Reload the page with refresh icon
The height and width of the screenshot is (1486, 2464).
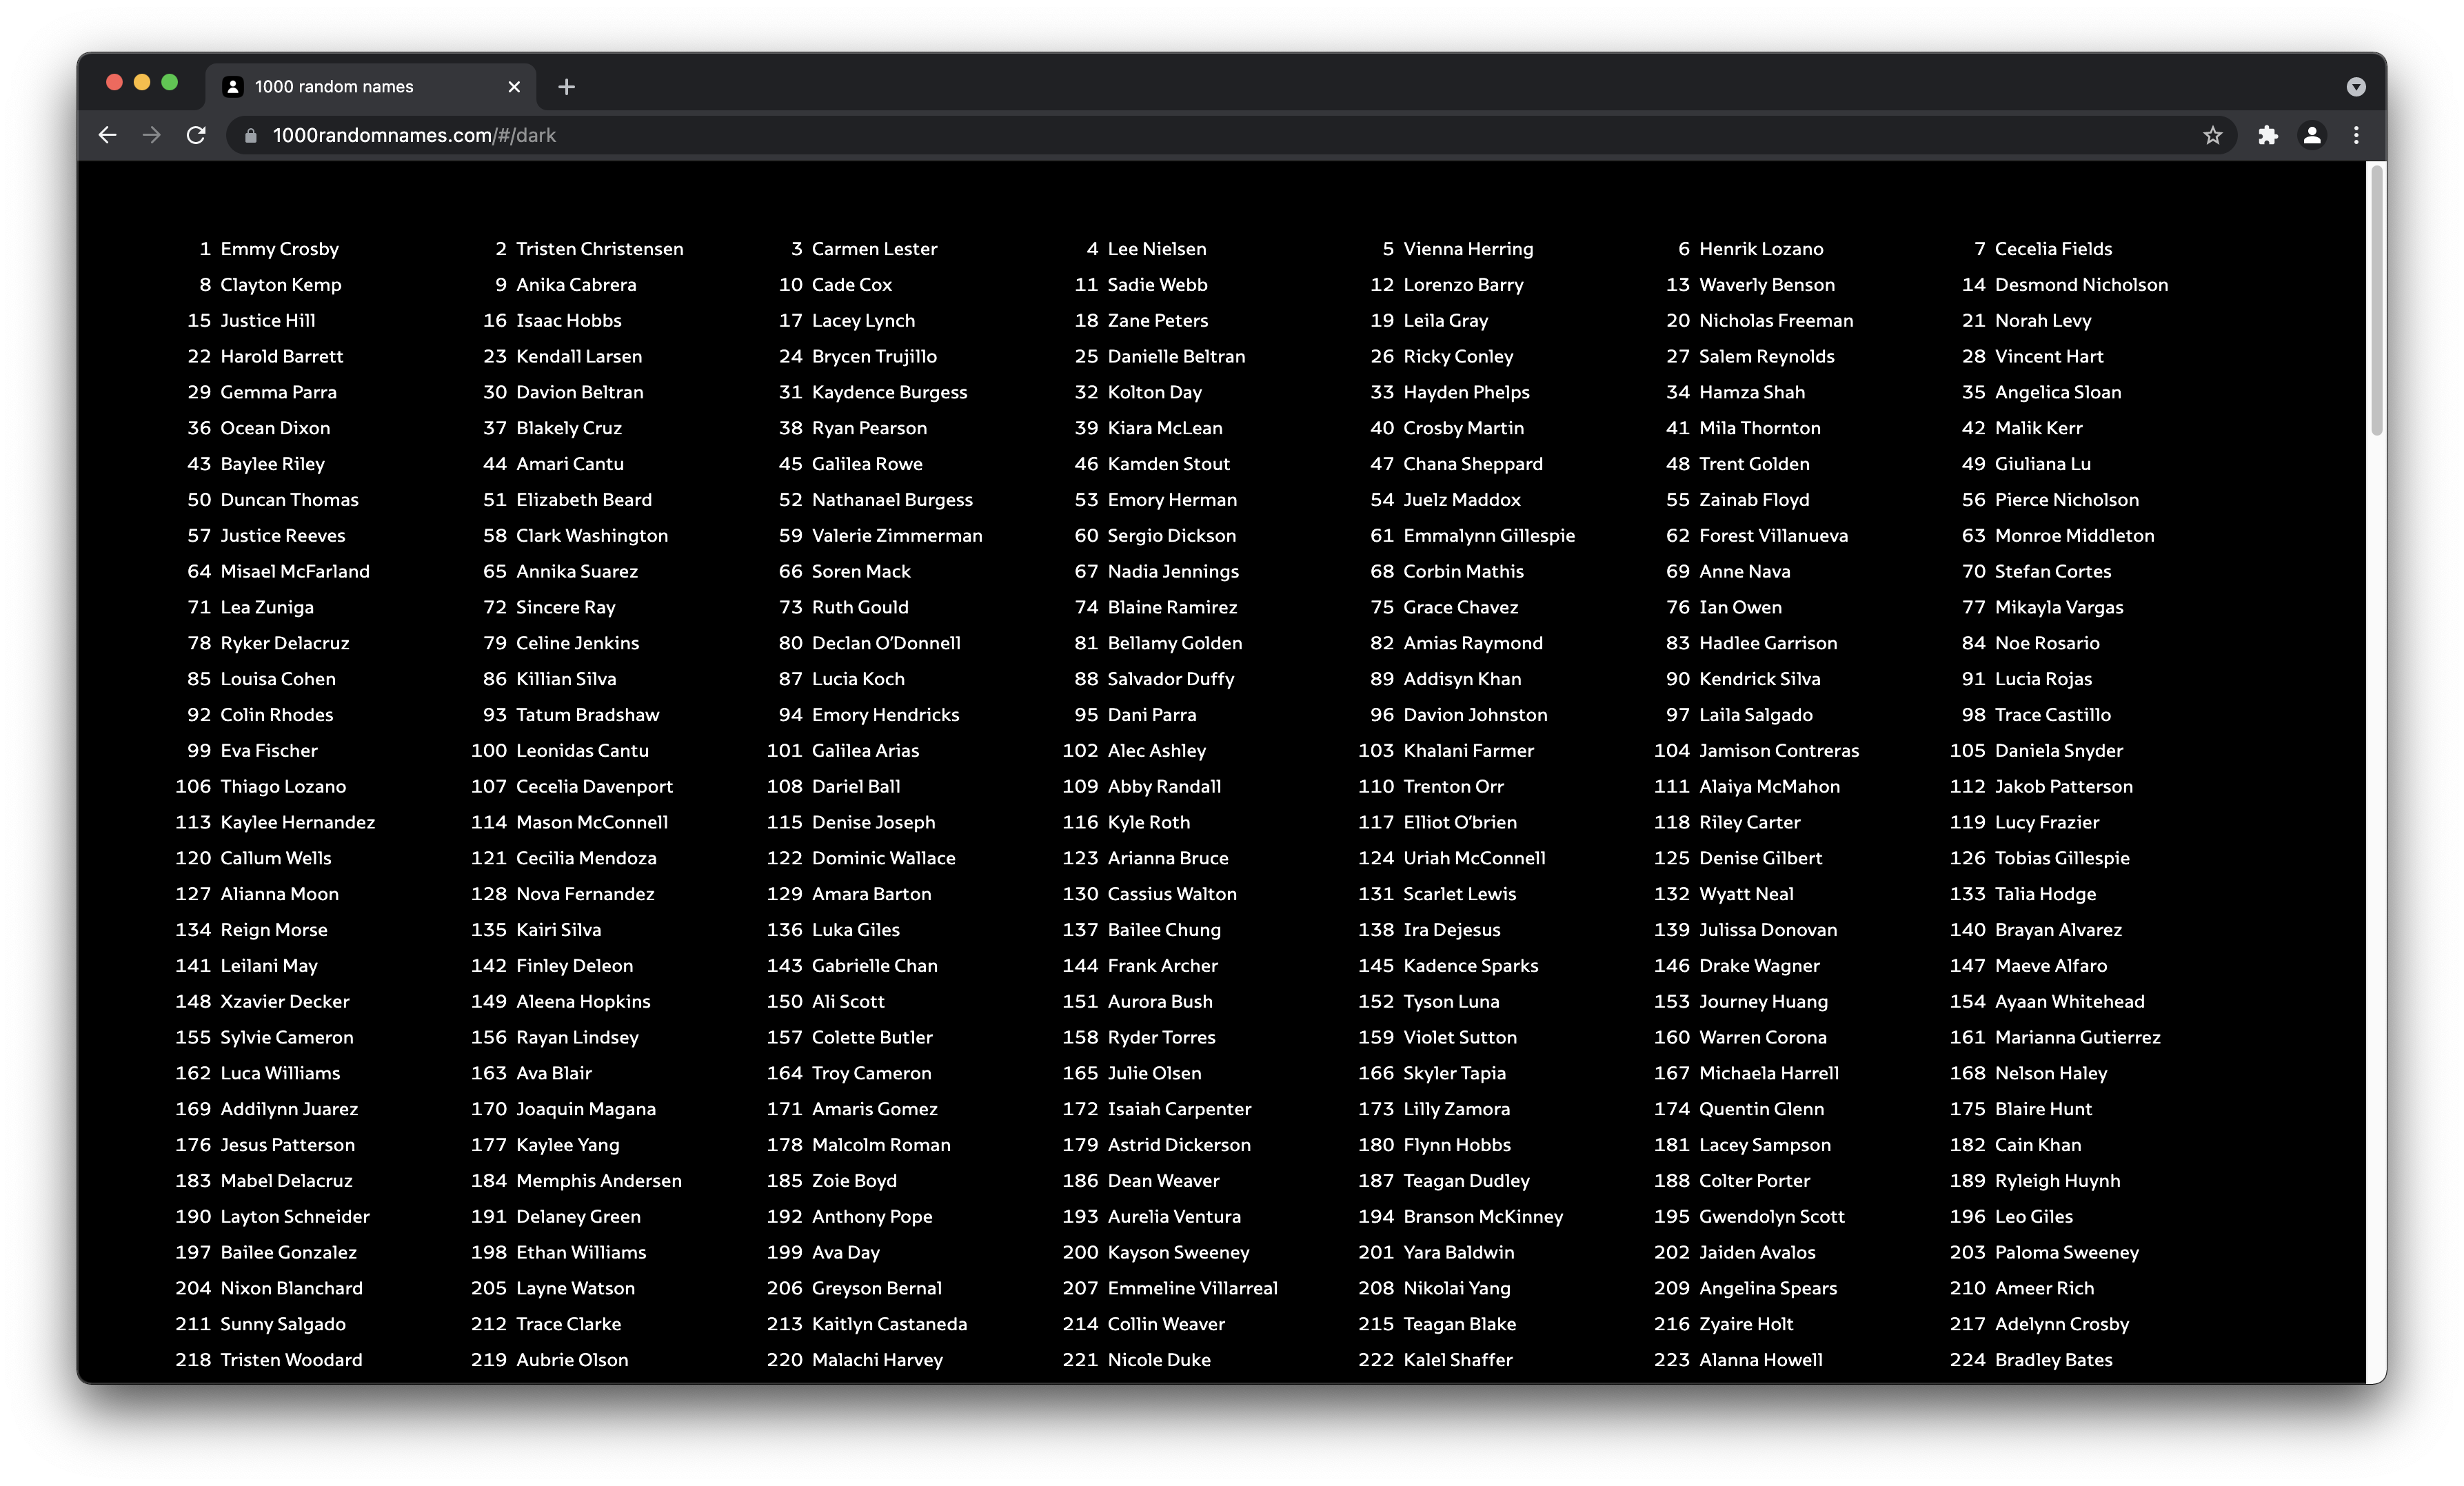196,135
